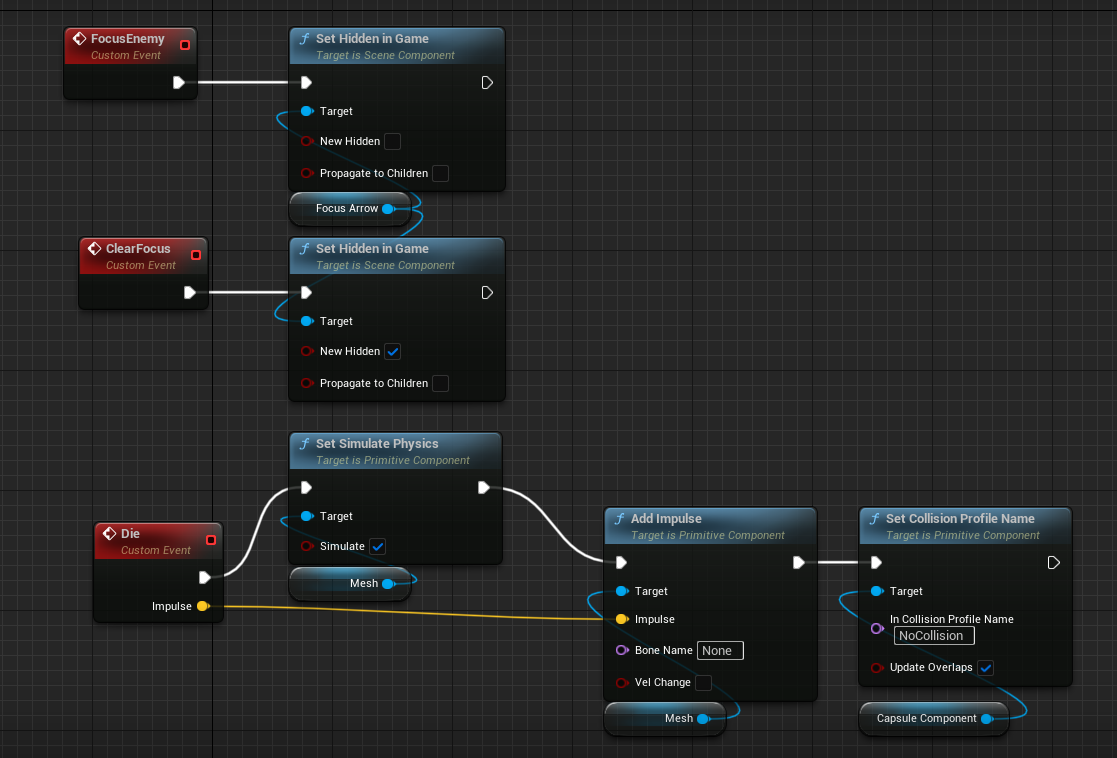This screenshot has height=758, width=1117.
Task: Click the ClearFocus event's white execution output pin
Action: 189,293
